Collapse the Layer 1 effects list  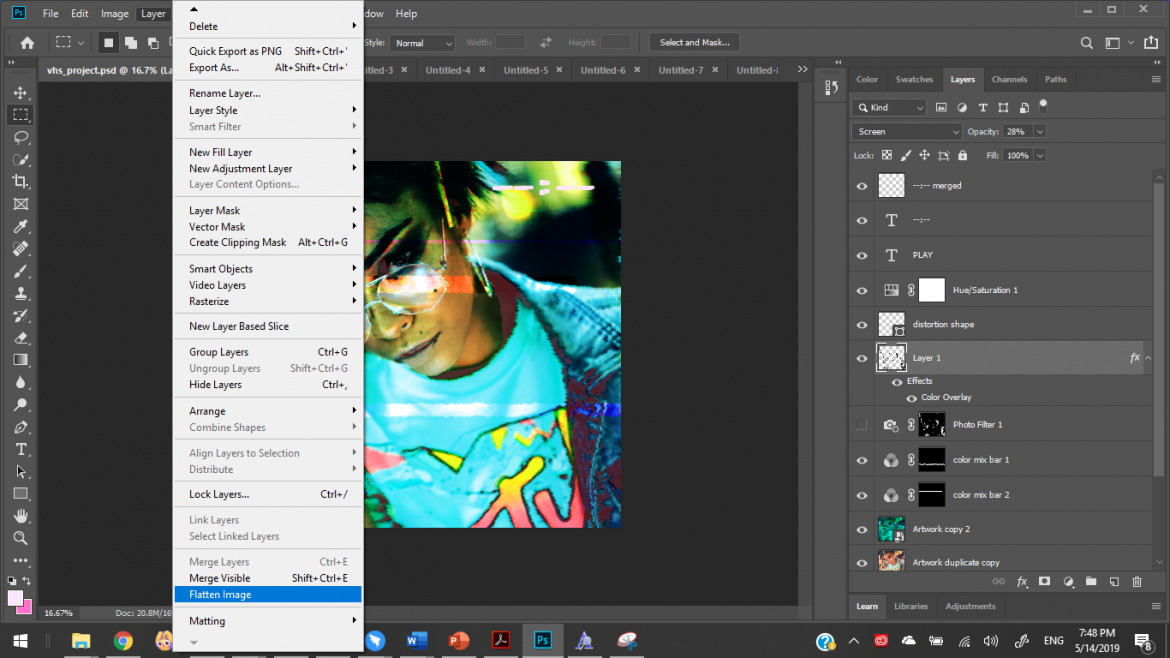[x=1146, y=357]
